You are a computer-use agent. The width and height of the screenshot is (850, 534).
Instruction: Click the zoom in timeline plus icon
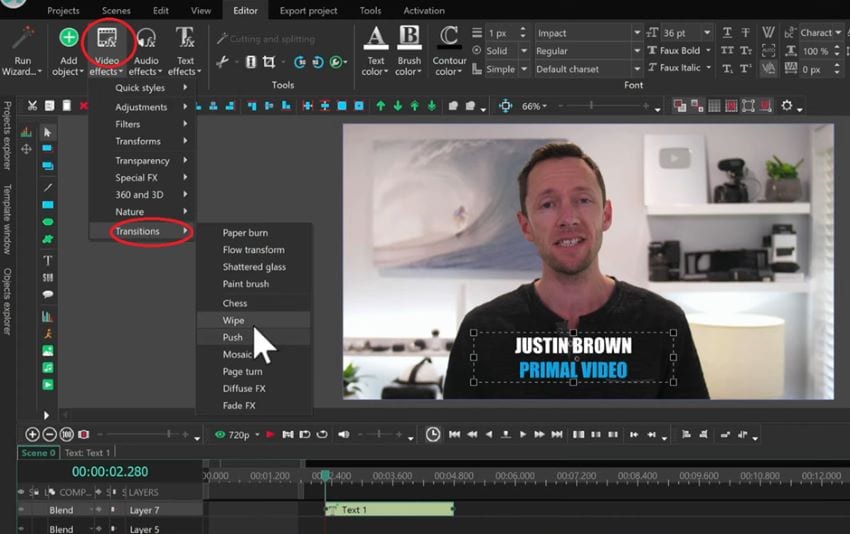click(x=32, y=434)
